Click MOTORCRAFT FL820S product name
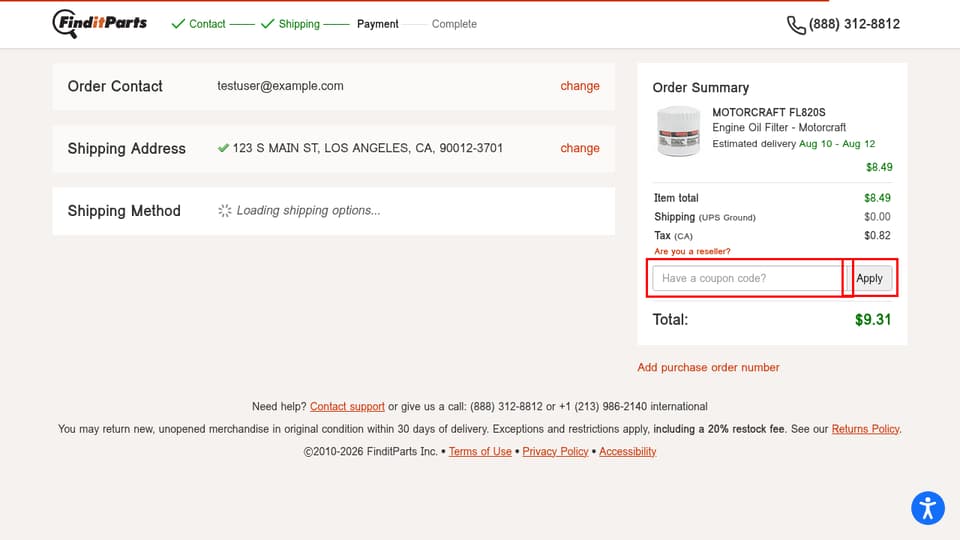Image resolution: width=960 pixels, height=540 pixels. (768, 112)
